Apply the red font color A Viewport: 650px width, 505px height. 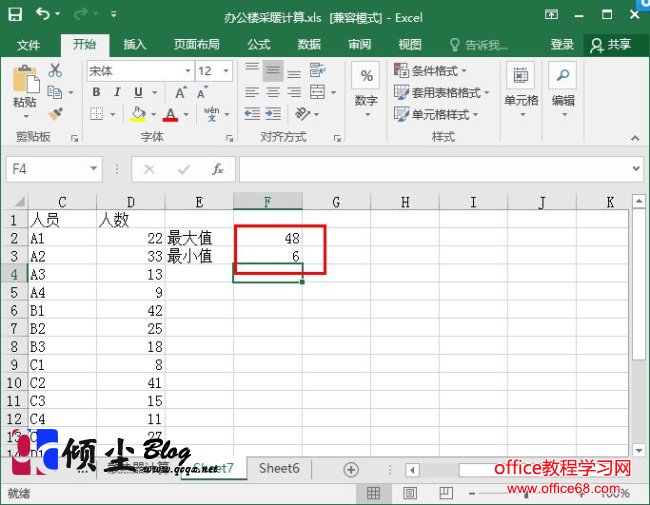point(170,114)
